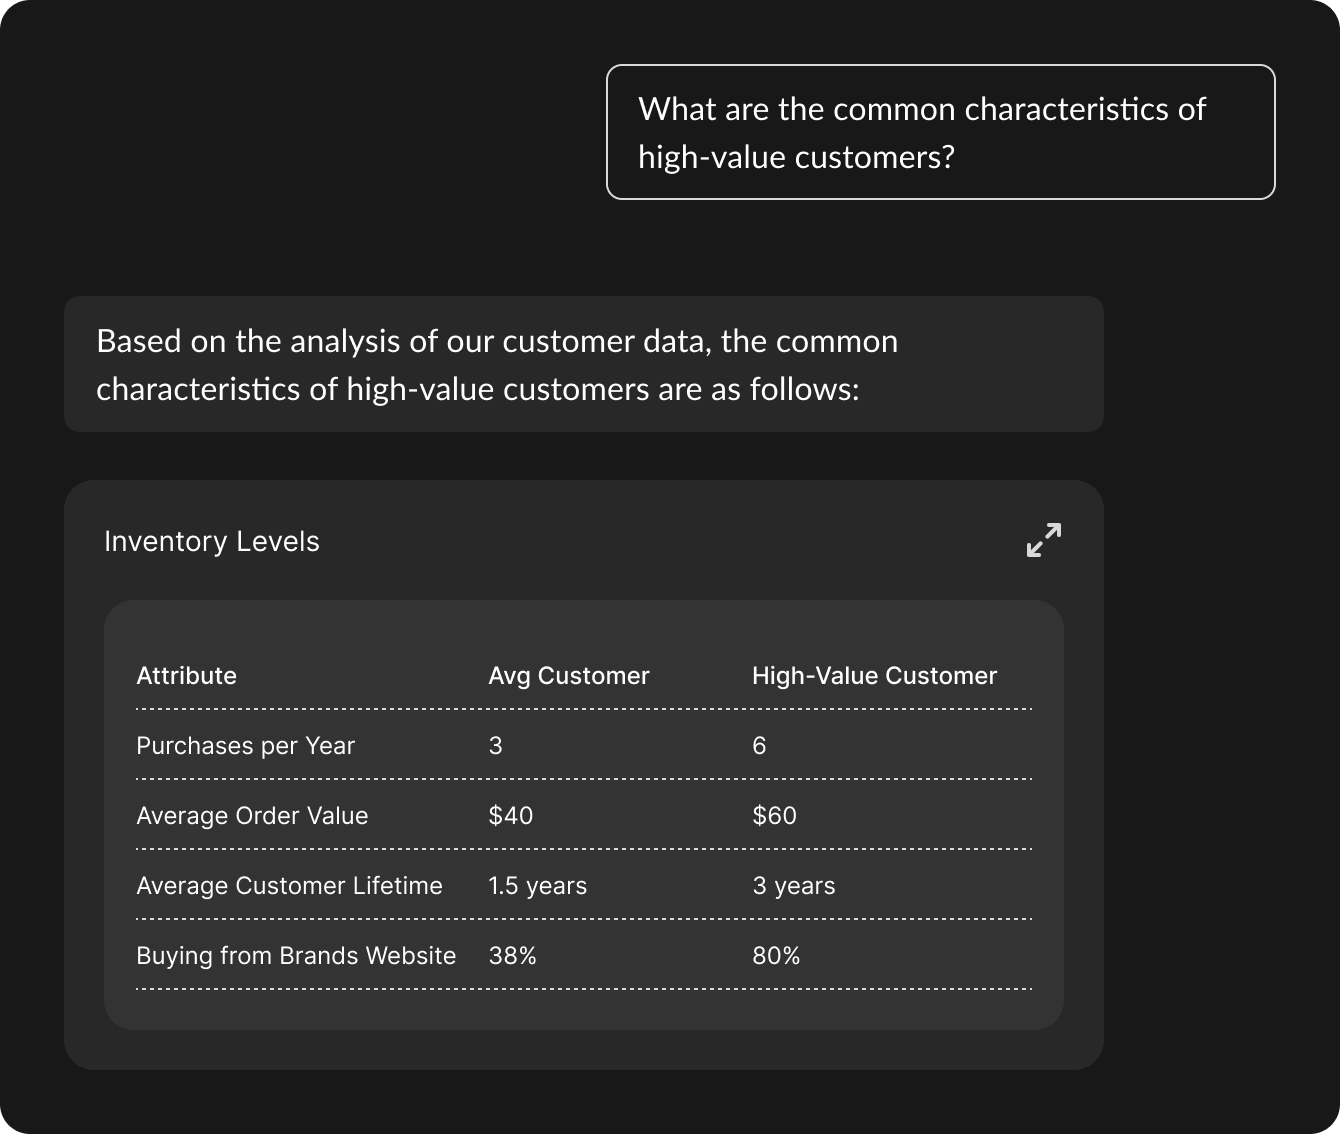The height and width of the screenshot is (1134, 1340).
Task: Click the 80% website purchase value
Action: pyautogui.click(x=776, y=955)
